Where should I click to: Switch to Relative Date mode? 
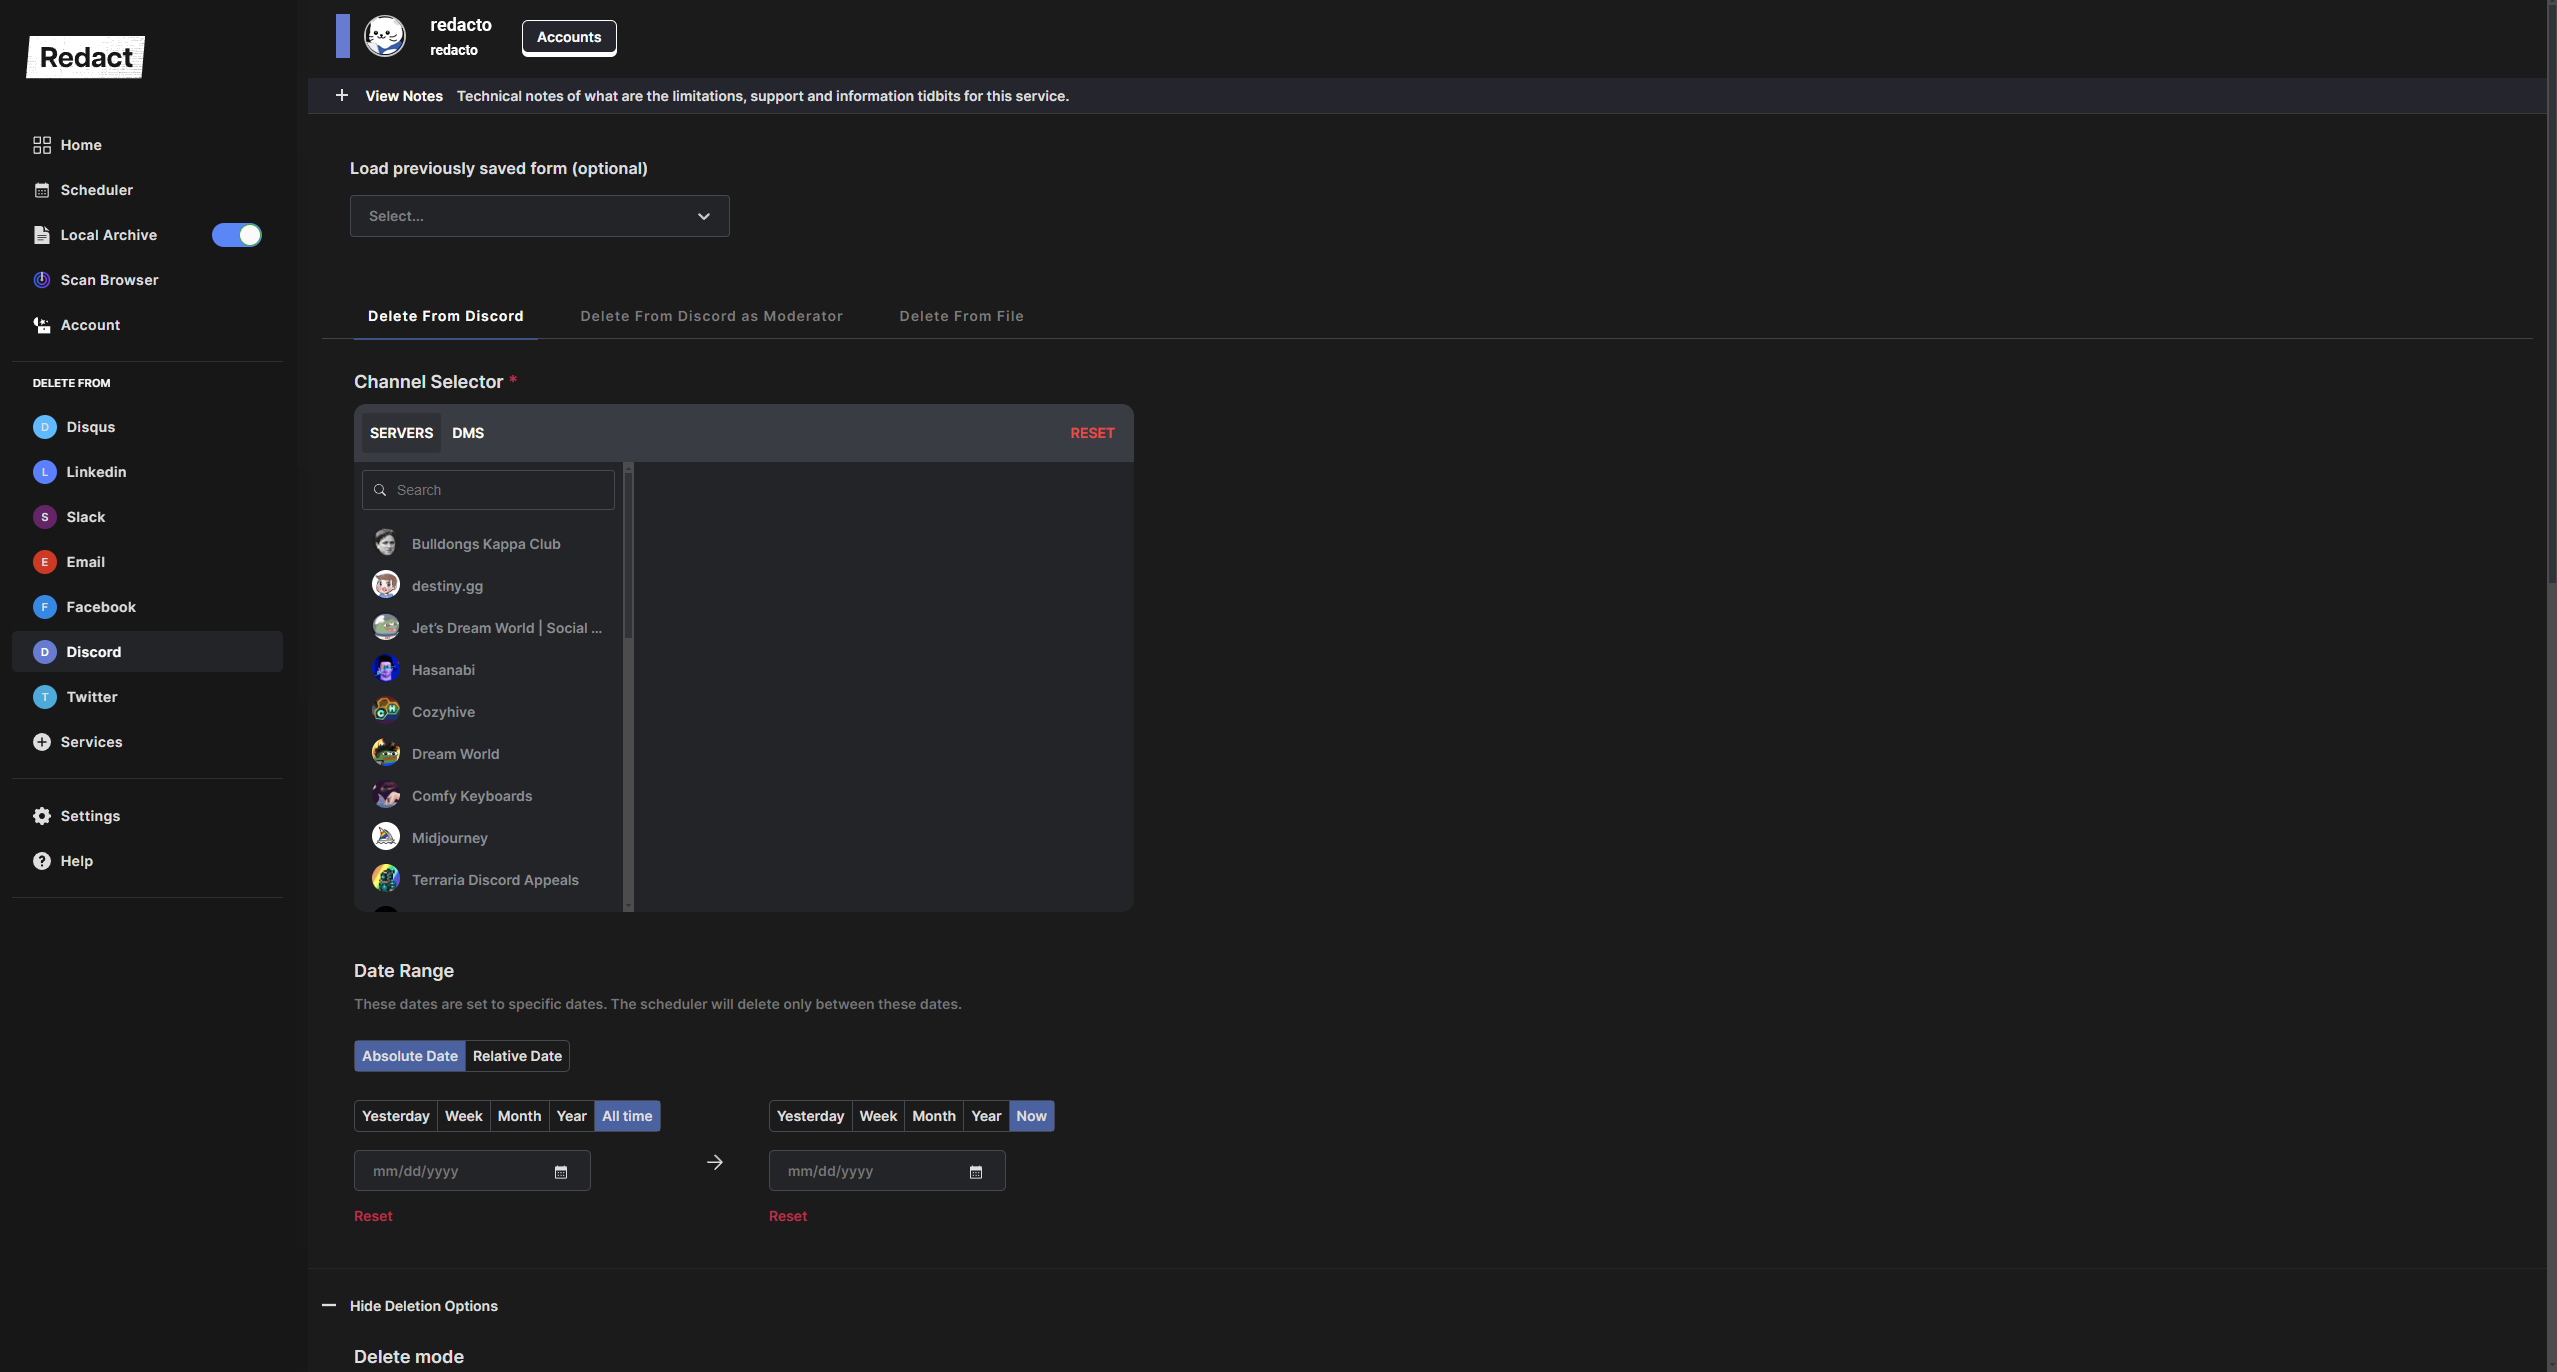tap(517, 1056)
